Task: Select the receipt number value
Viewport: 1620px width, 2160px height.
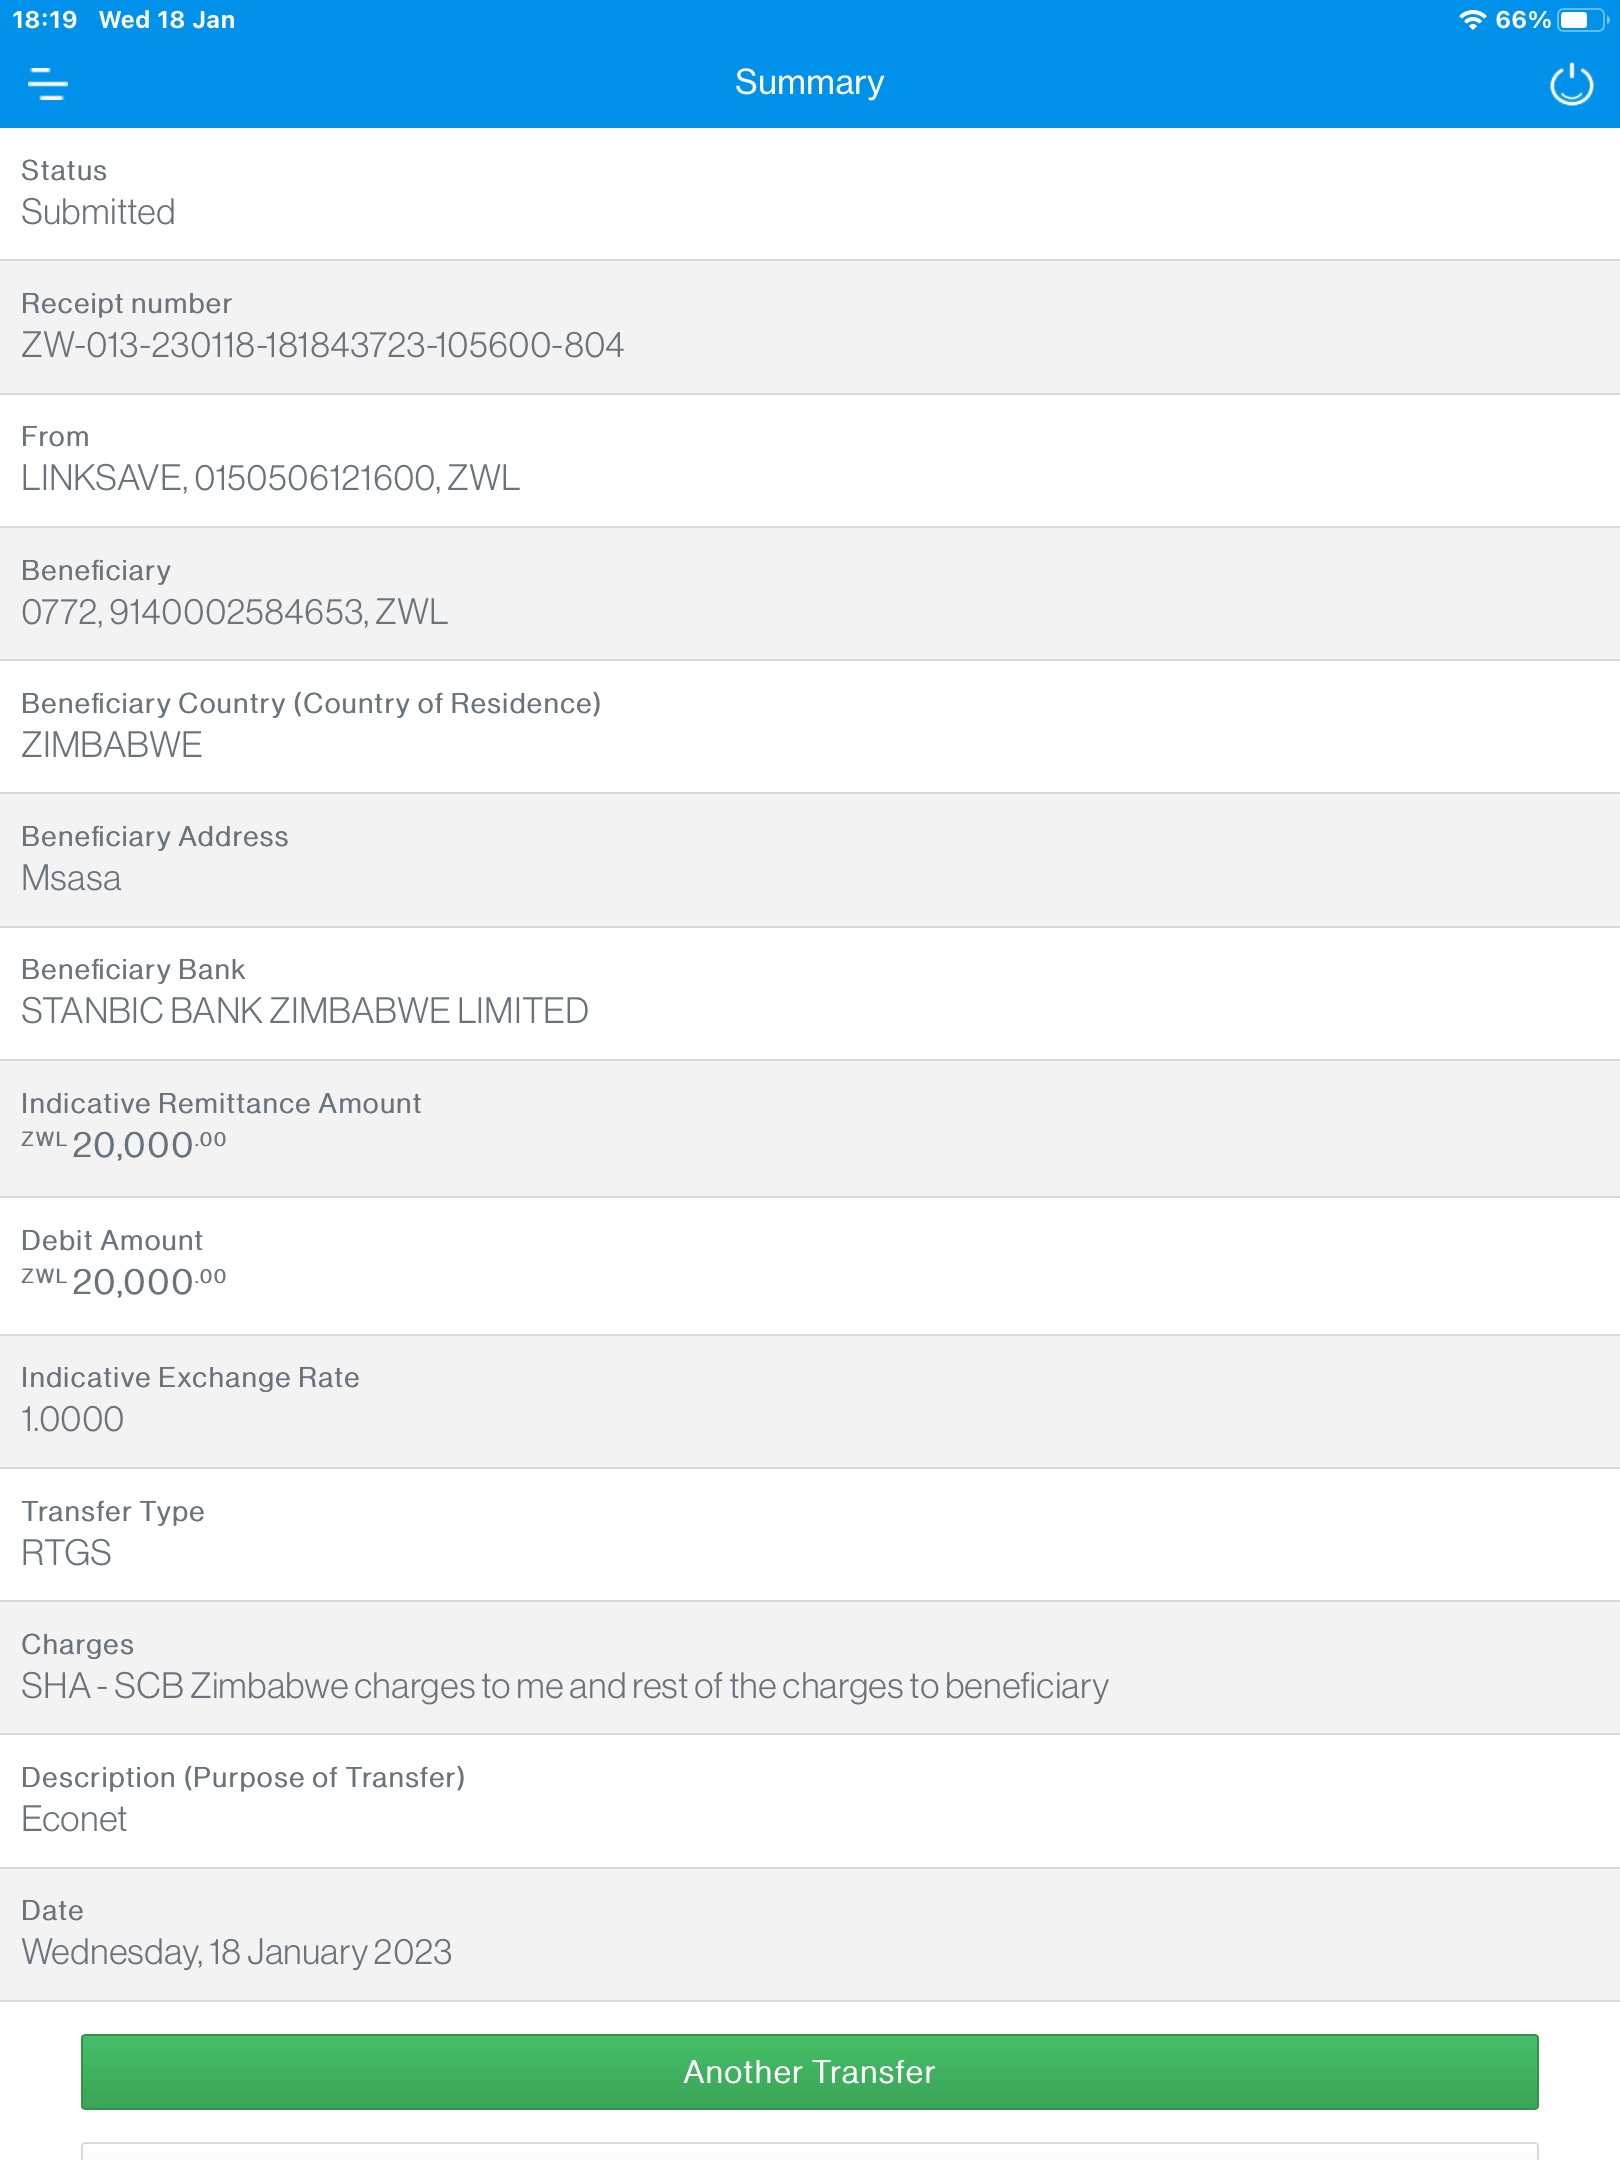Action: (x=322, y=345)
